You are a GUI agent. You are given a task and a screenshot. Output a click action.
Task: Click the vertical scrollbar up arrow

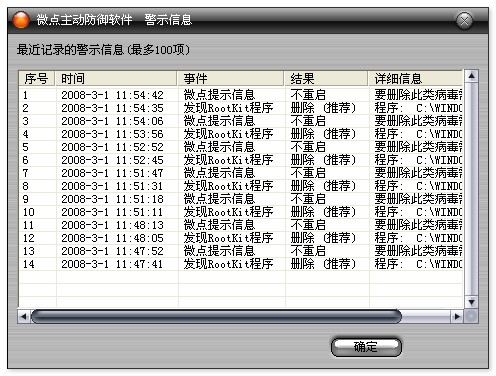[471, 76]
